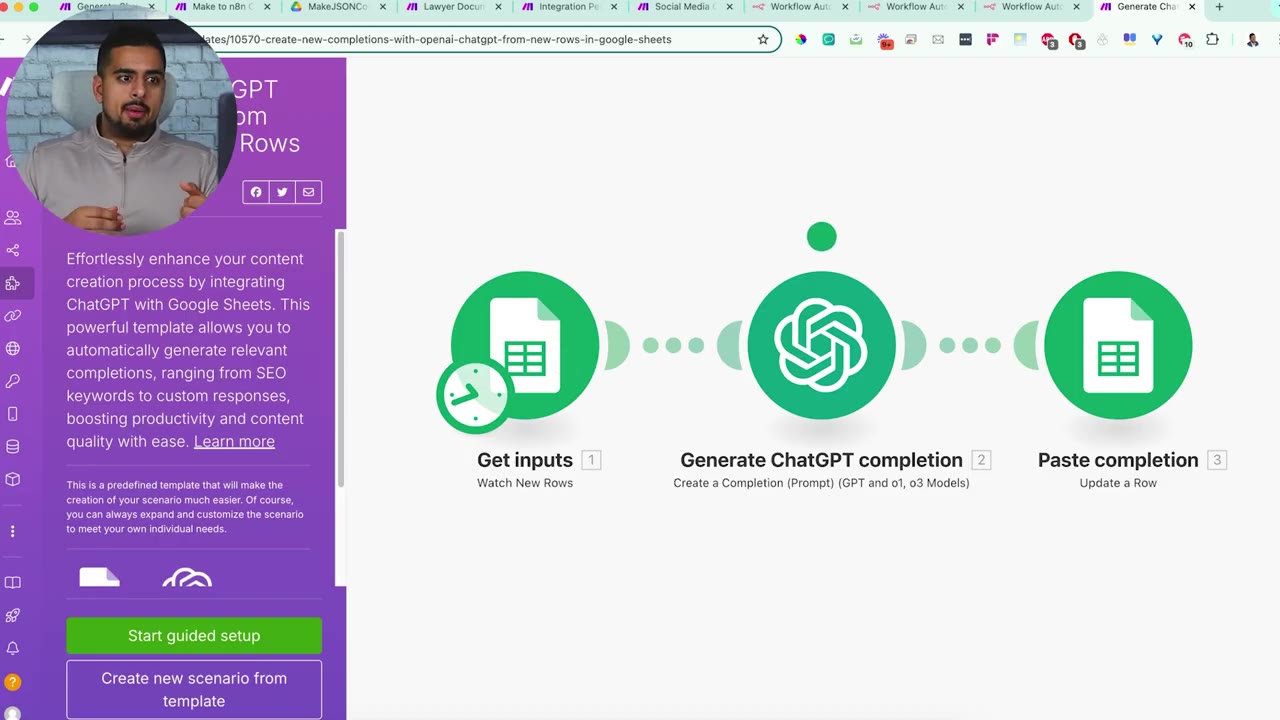This screenshot has height=720, width=1280.
Task: Close the Make to n8n tab
Action: pyautogui.click(x=267, y=7)
